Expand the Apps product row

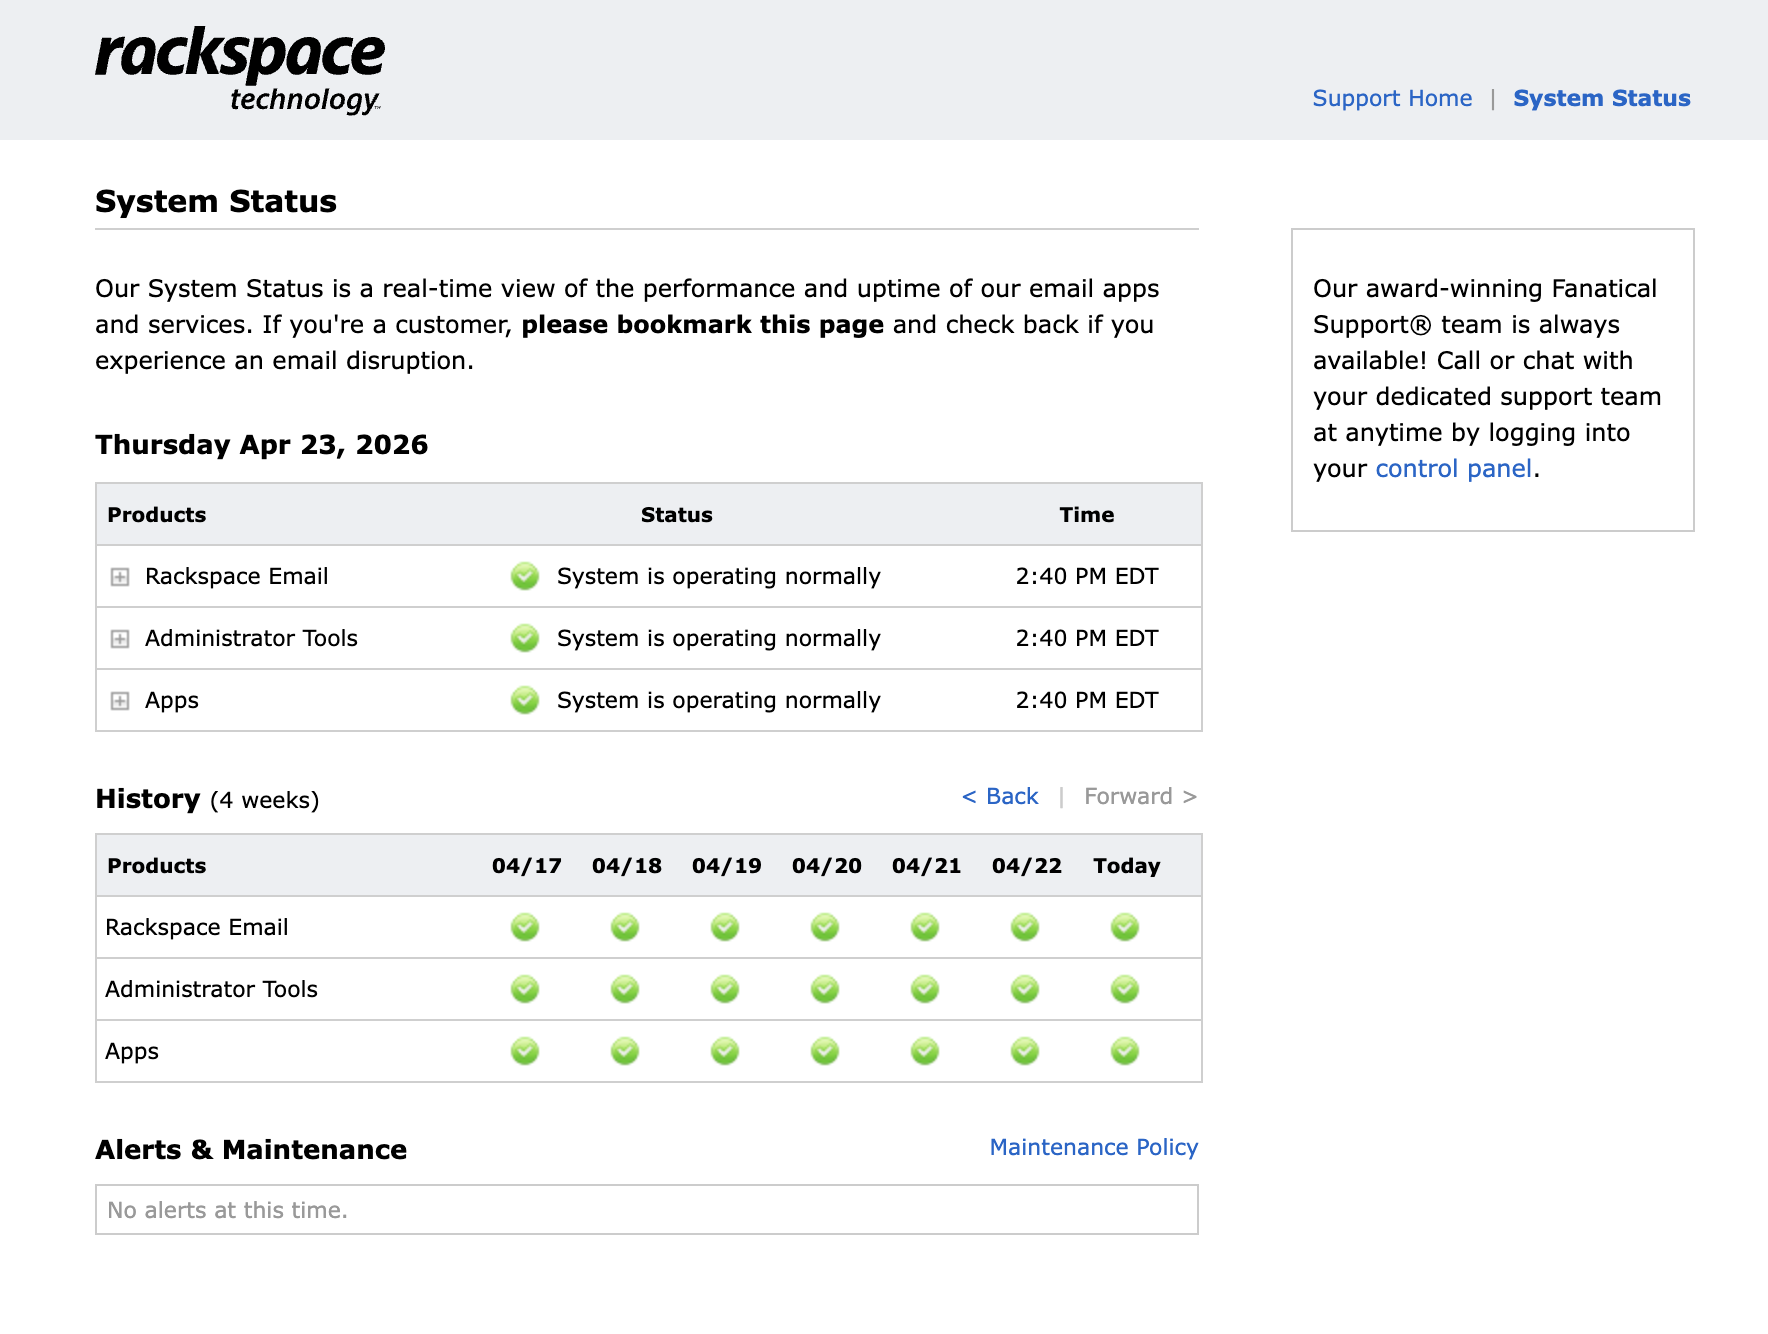pos(120,701)
